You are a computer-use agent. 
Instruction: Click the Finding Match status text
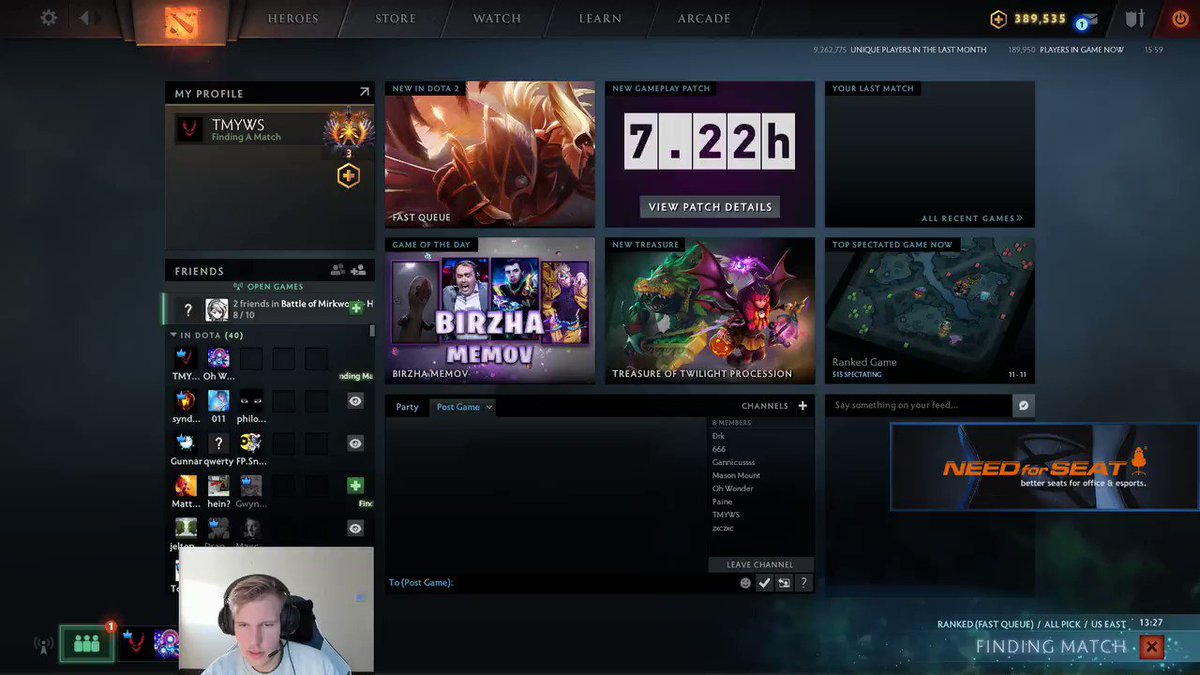tap(1051, 646)
